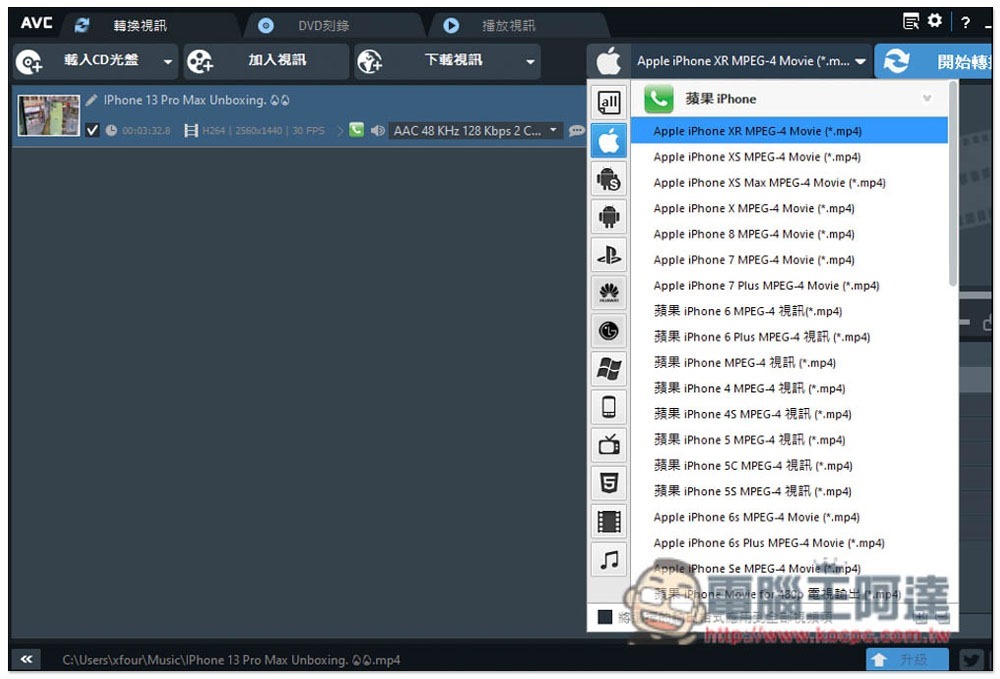Screen dimensions: 1000x679
Task: Collapse the left panel with double arrow
Action: click(x=26, y=659)
